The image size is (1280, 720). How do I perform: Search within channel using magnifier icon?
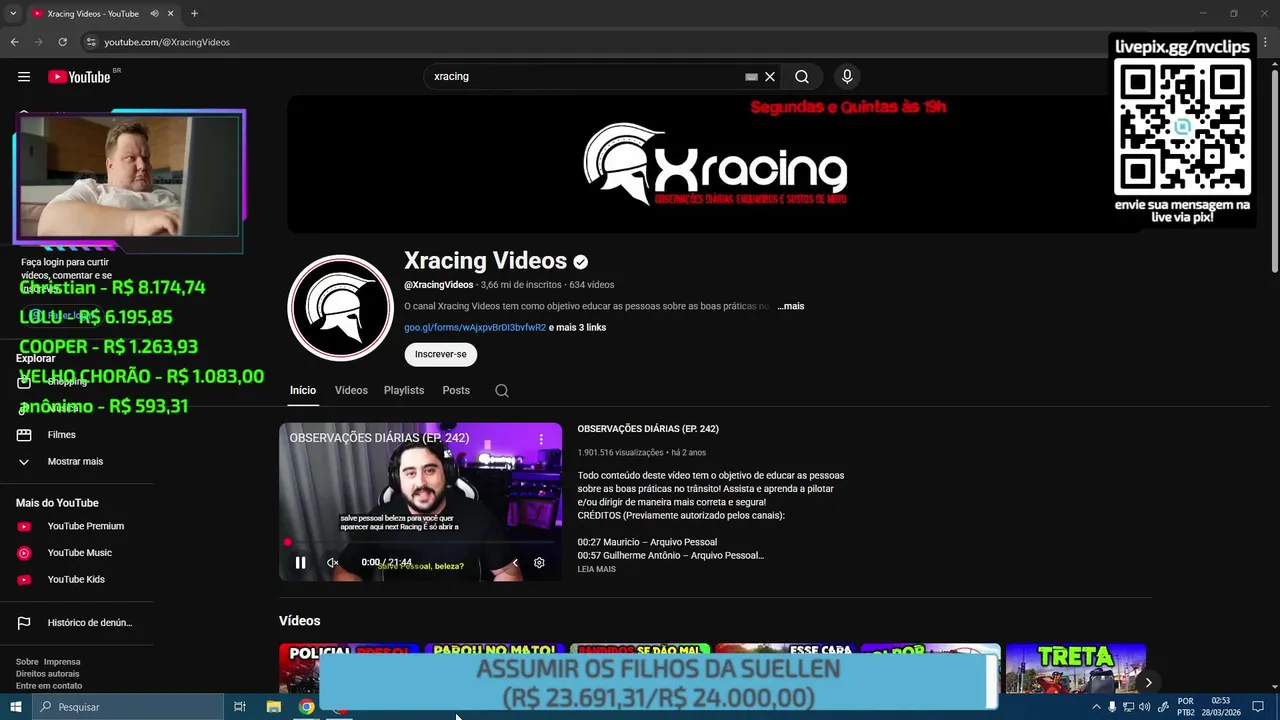502,391
